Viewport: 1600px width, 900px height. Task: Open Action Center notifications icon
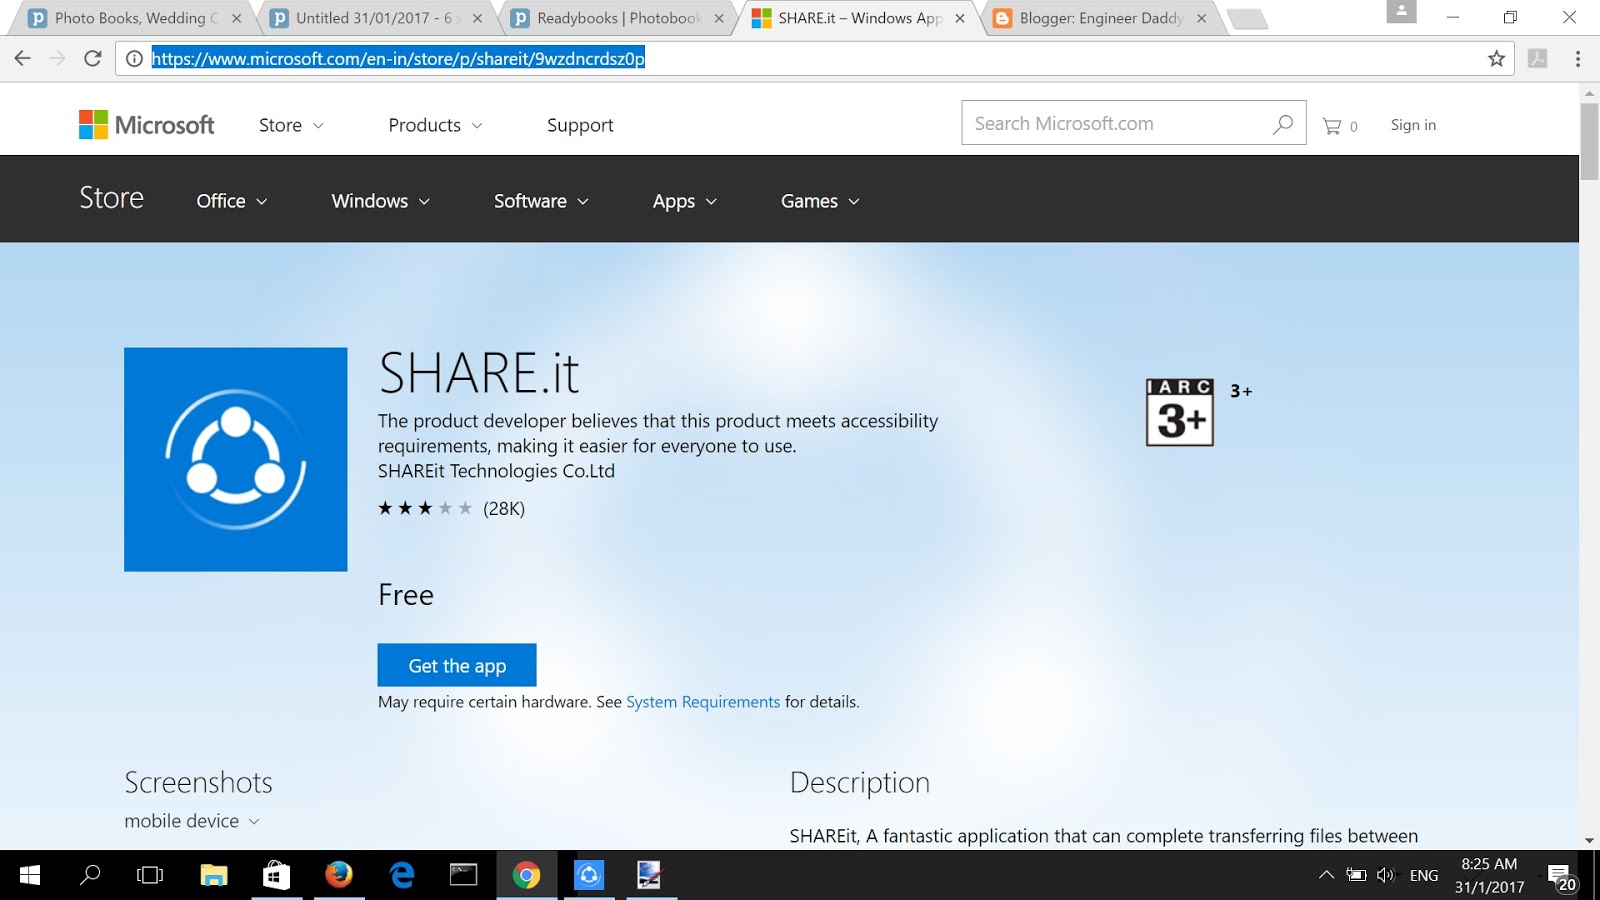pos(1561,877)
